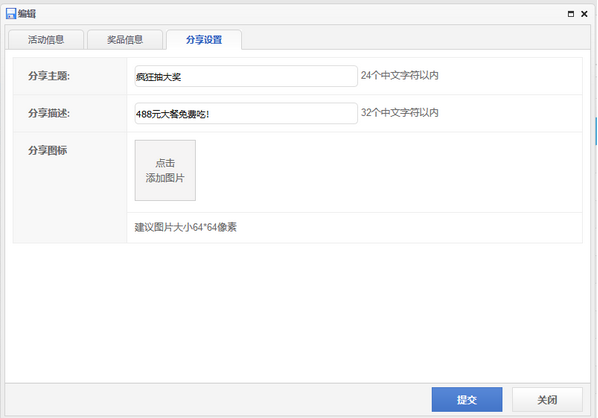The height and width of the screenshot is (418, 598).
Task: Submit the form with 提交 button
Action: click(467, 400)
